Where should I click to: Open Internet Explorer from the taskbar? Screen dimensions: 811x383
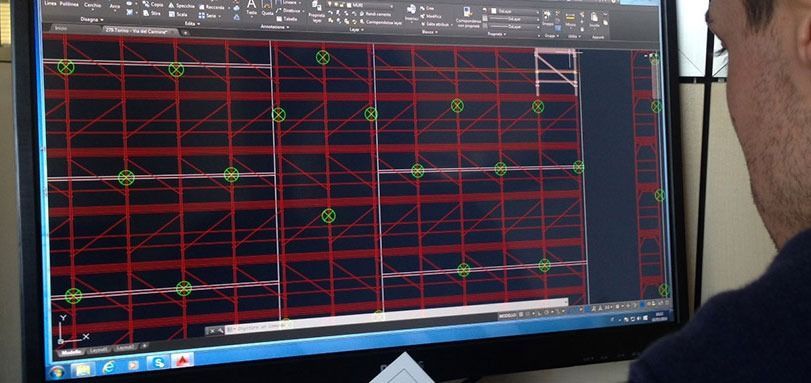click(x=109, y=367)
